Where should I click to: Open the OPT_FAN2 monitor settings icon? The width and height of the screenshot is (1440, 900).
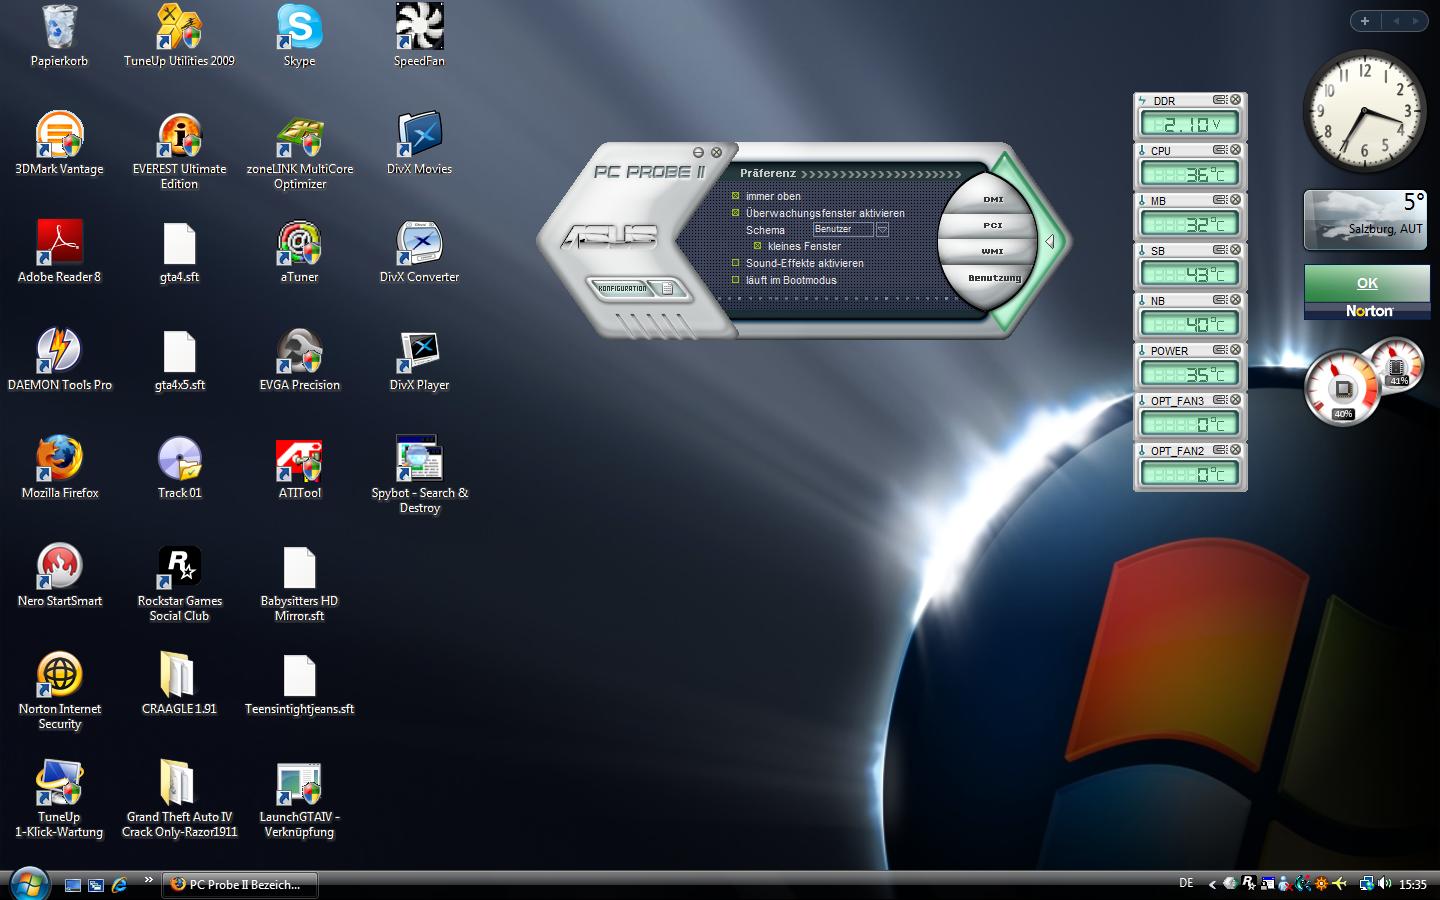coord(1220,450)
